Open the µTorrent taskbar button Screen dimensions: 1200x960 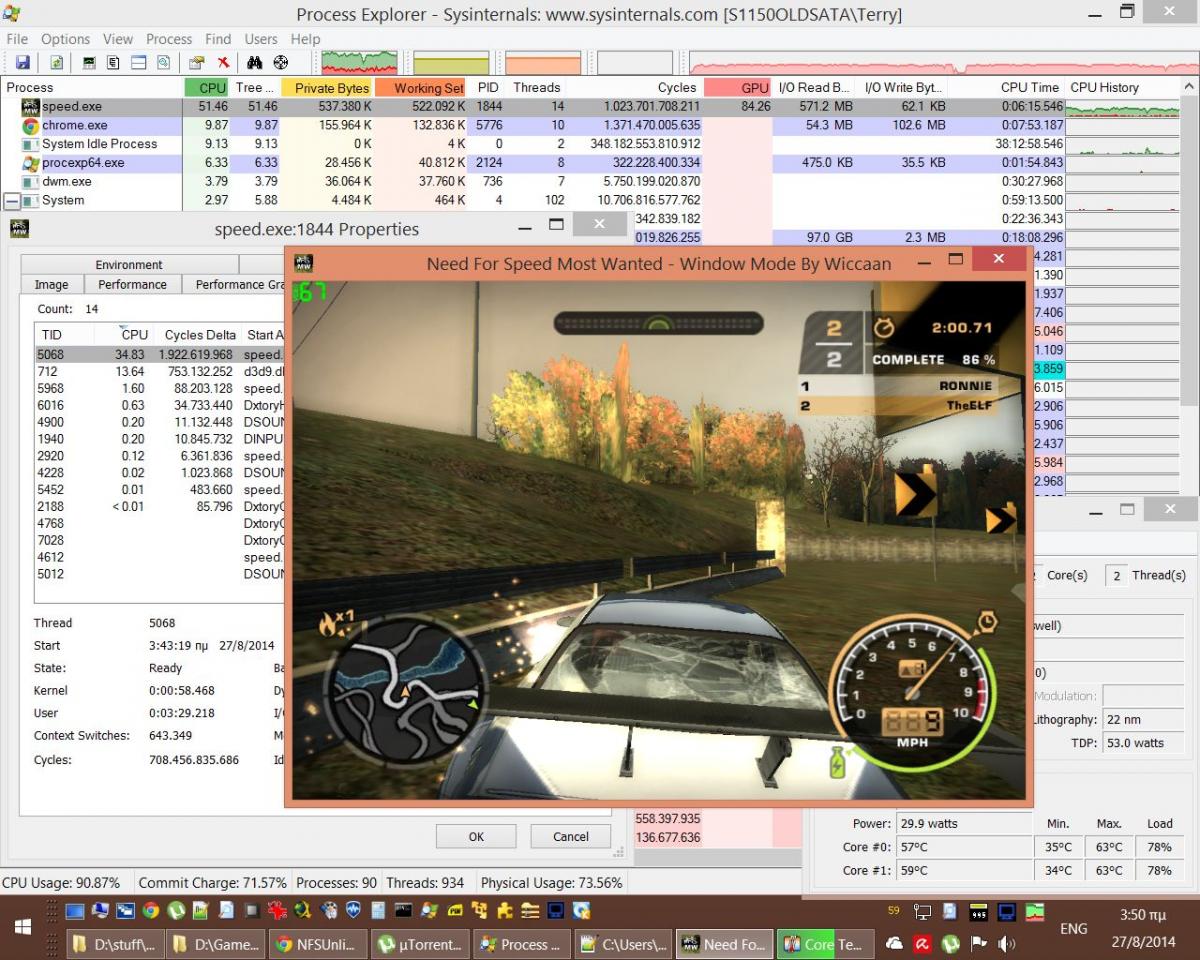coord(418,944)
